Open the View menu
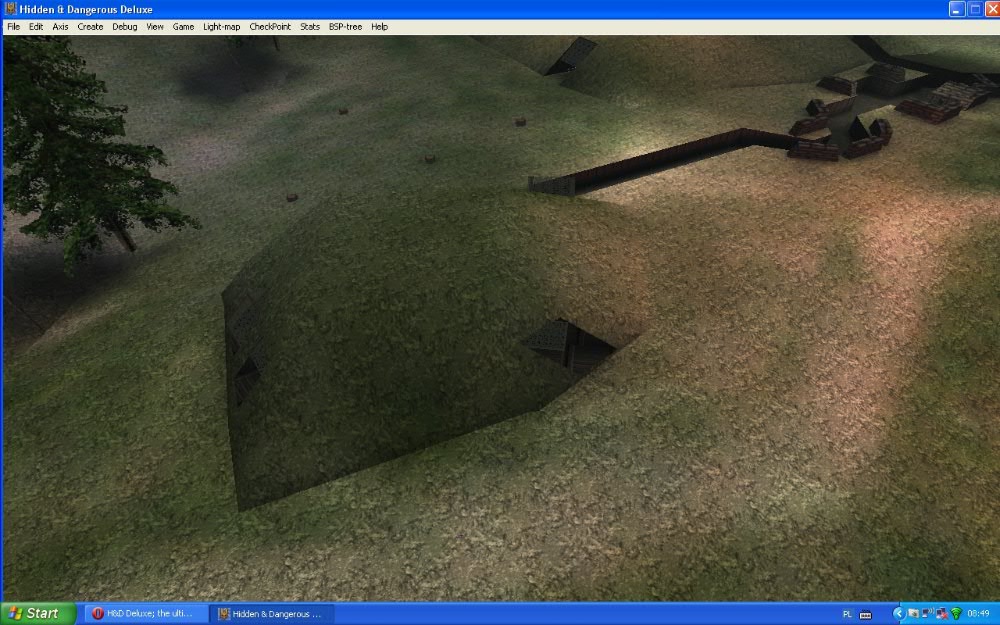 (x=154, y=27)
